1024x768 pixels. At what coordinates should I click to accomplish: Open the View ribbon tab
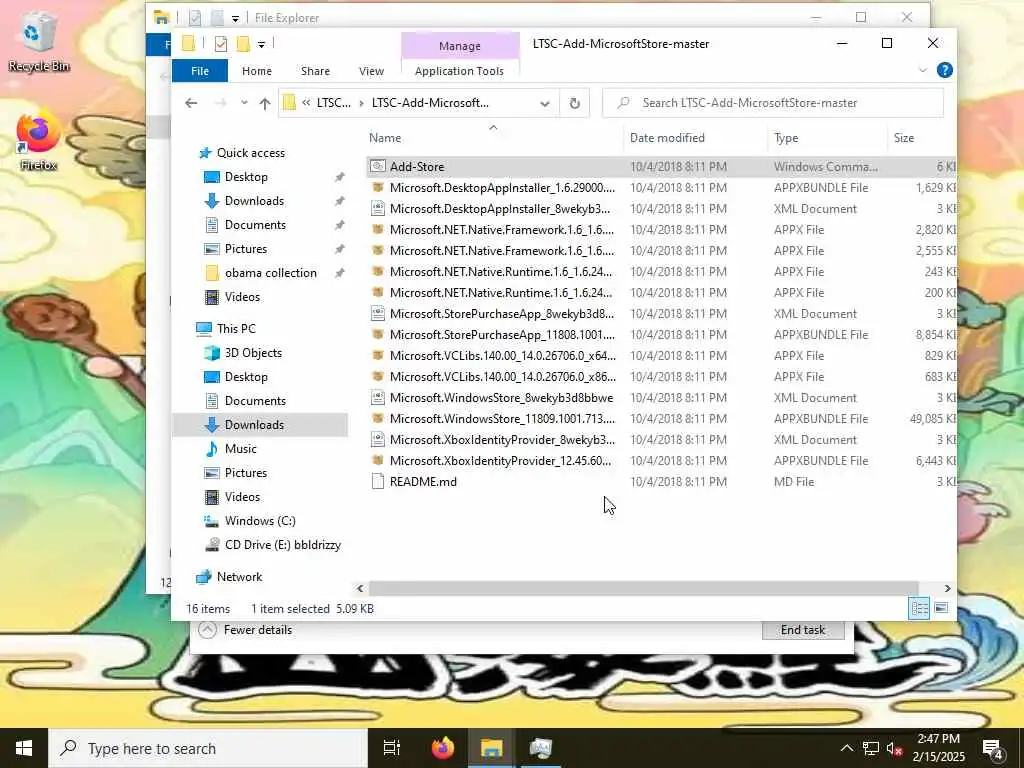tap(371, 71)
